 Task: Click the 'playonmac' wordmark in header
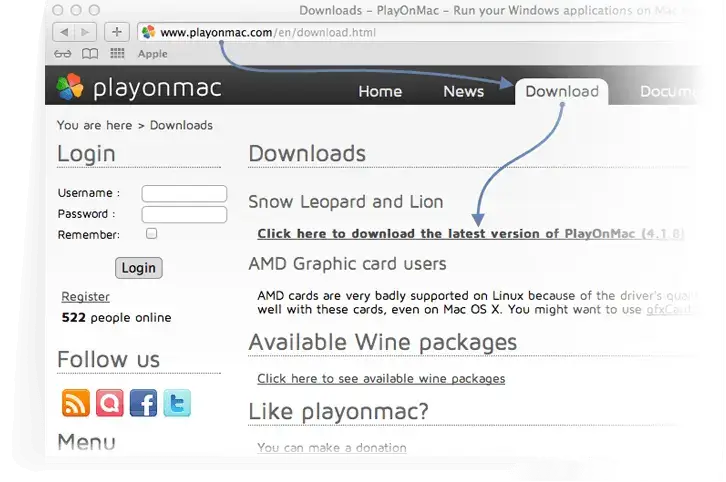point(157,88)
